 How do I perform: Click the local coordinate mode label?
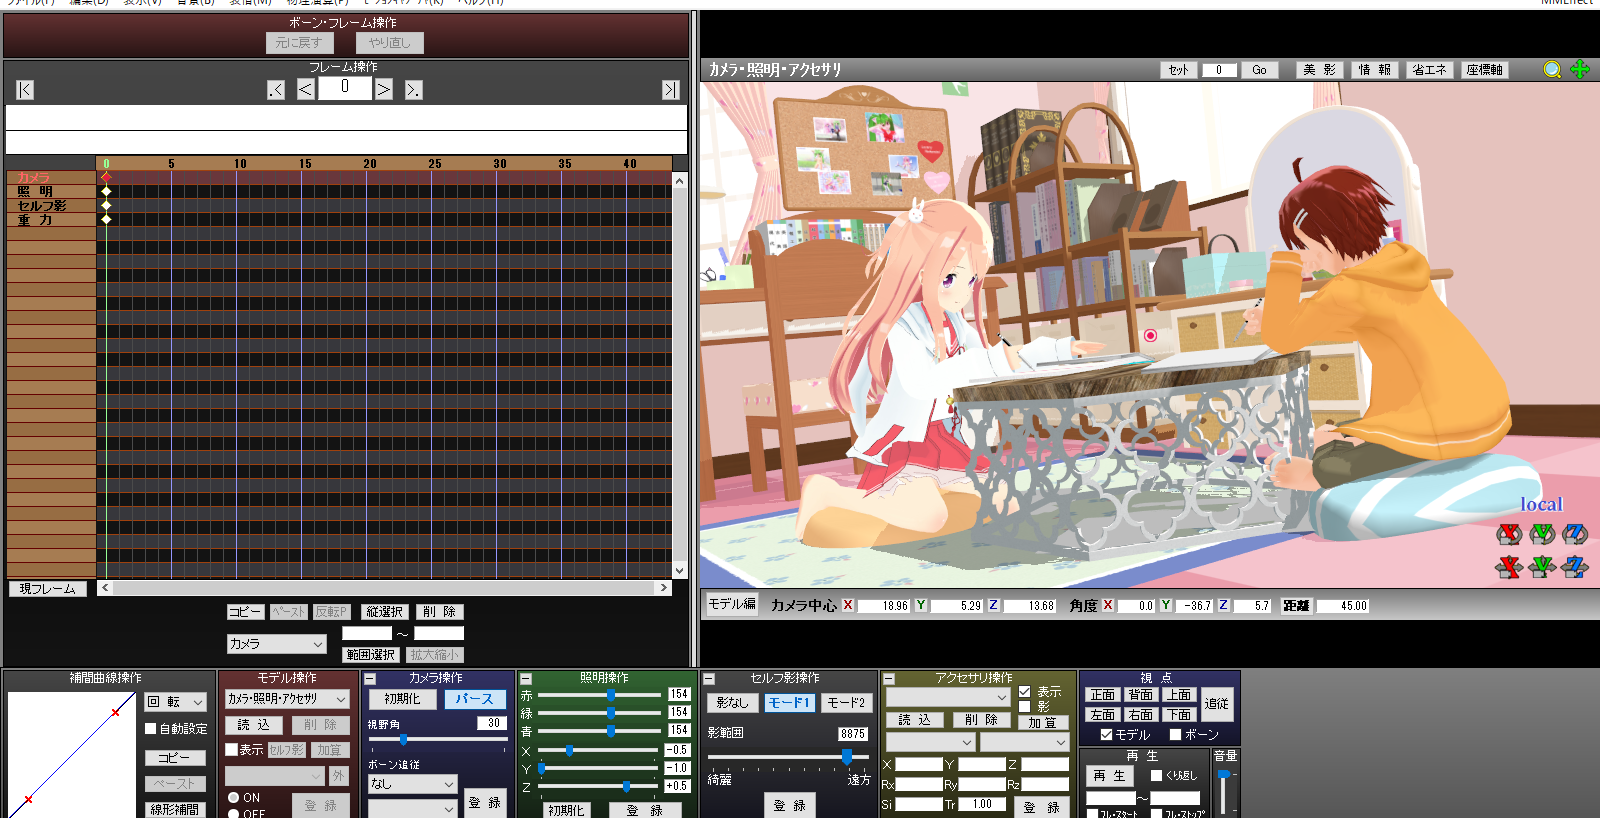pos(1541,504)
